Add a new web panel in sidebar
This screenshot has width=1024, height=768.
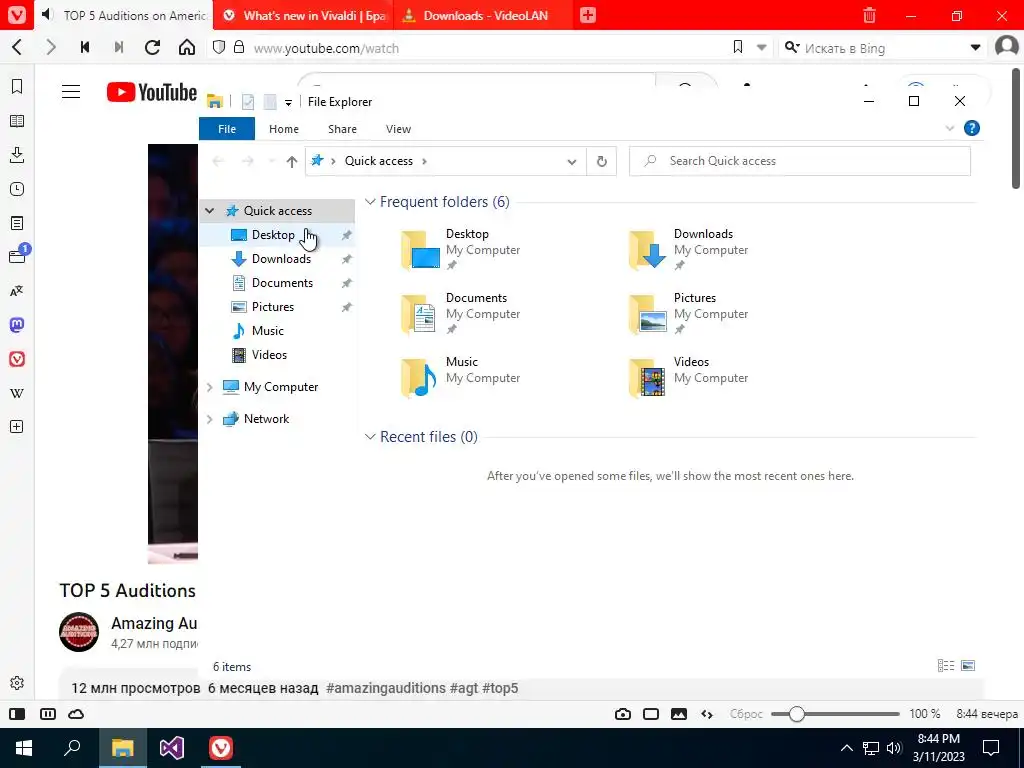click(x=17, y=426)
